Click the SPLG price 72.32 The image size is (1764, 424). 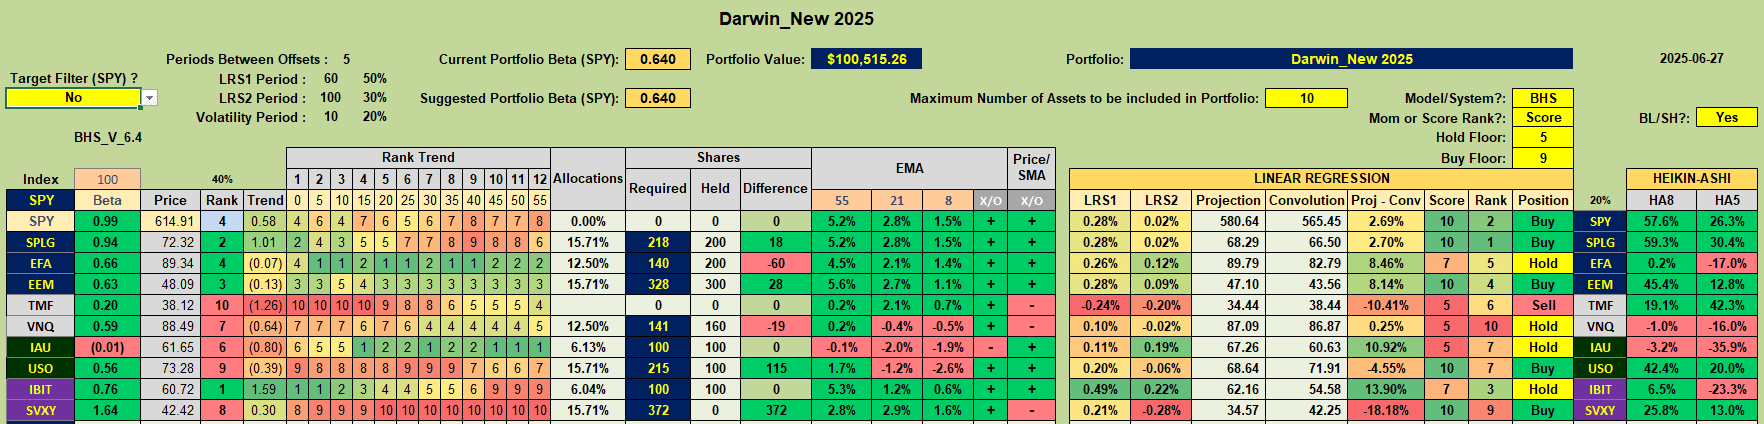coord(171,242)
